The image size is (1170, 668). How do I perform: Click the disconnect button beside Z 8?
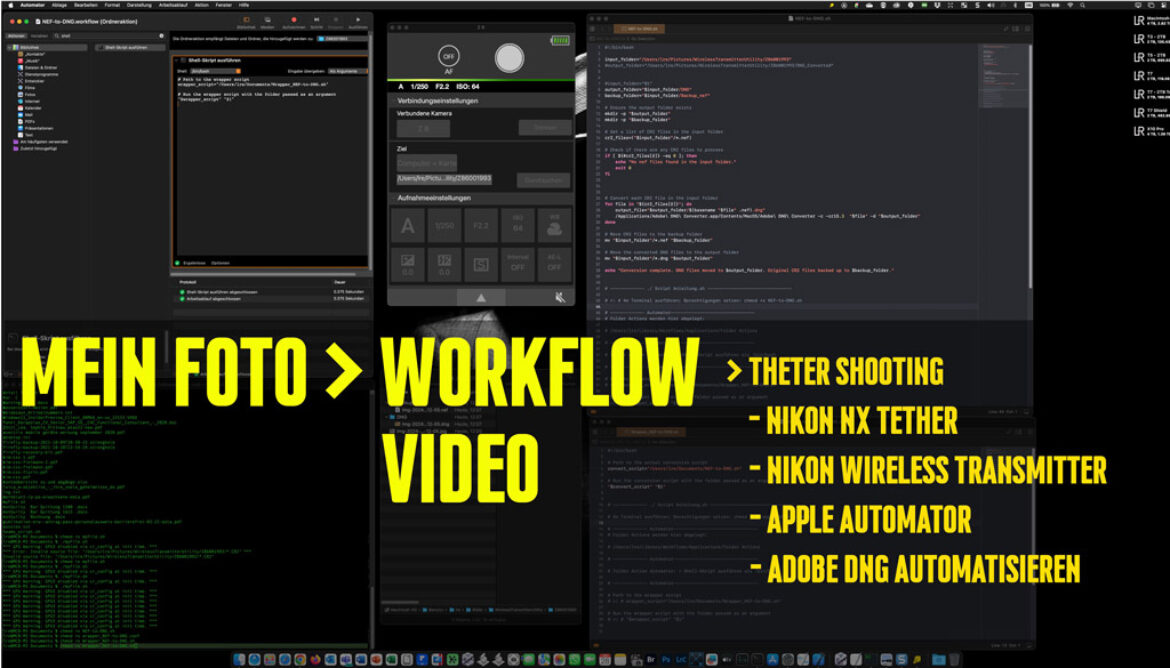click(545, 128)
